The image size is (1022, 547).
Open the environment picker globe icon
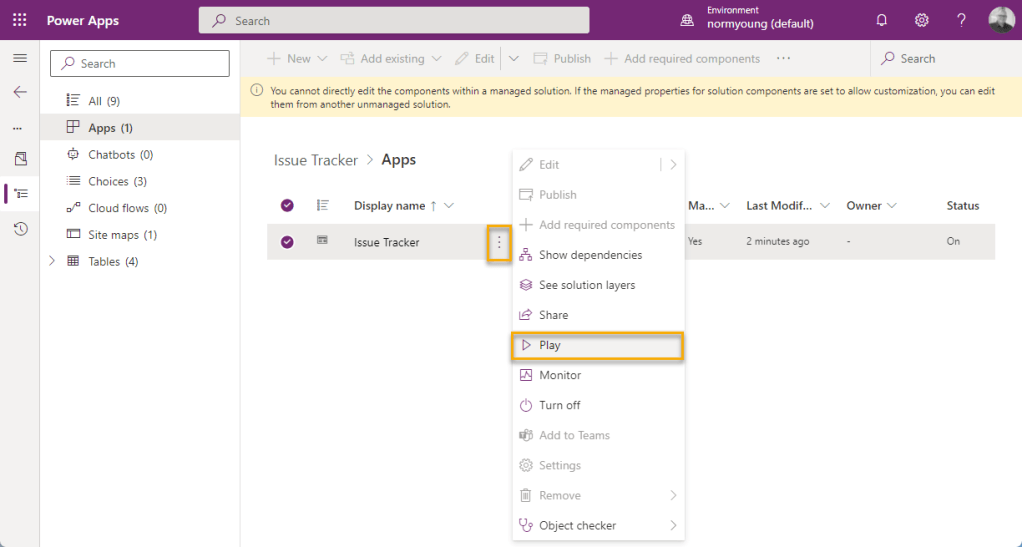click(687, 20)
